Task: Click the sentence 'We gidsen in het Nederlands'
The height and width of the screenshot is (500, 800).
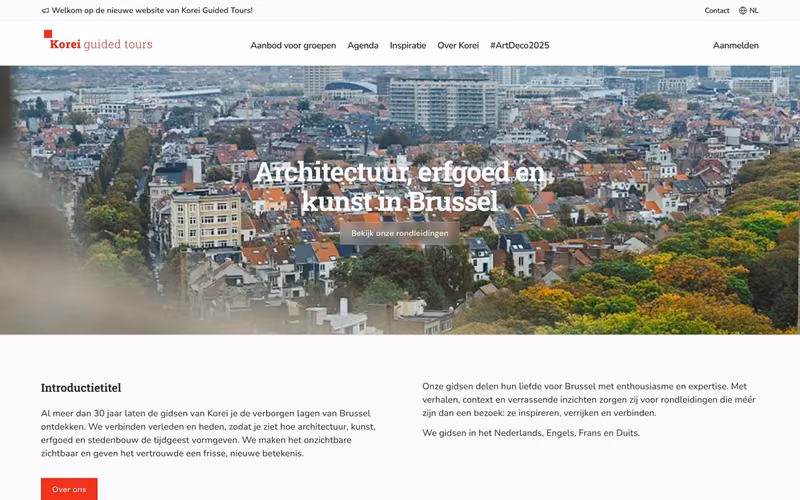Action: click(x=531, y=433)
